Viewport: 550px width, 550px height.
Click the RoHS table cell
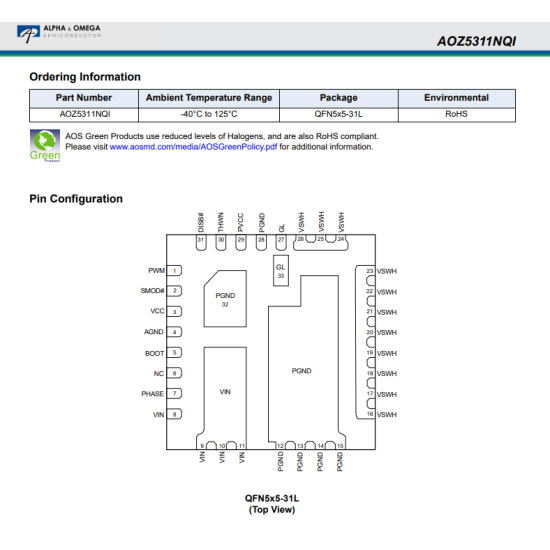[456, 114]
